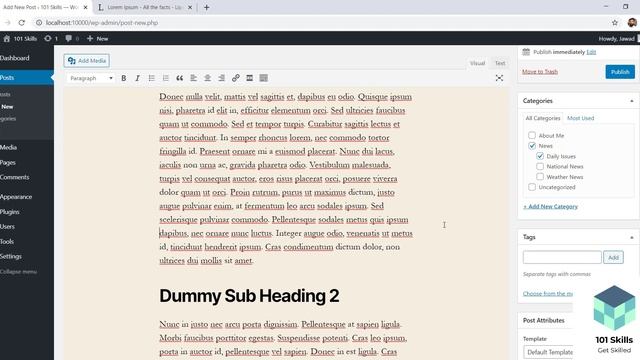Reload the browser page
Viewport: 640px width, 360px height.
pyautogui.click(x=22, y=23)
